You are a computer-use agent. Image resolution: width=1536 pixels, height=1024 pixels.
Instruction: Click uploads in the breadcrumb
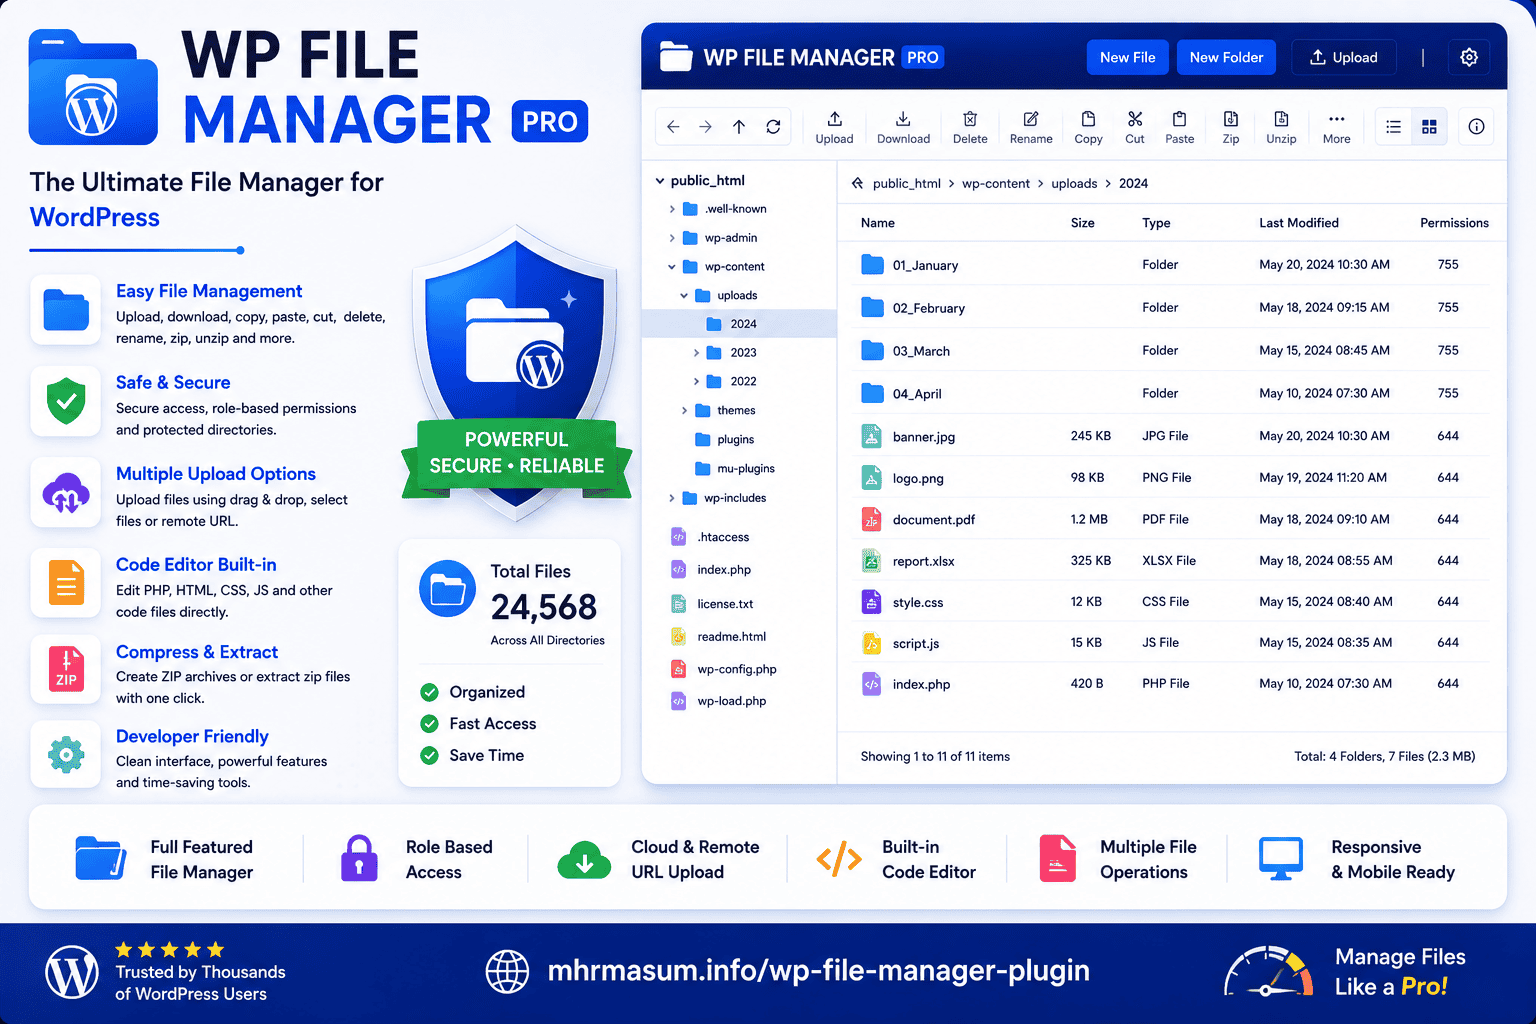click(1074, 183)
